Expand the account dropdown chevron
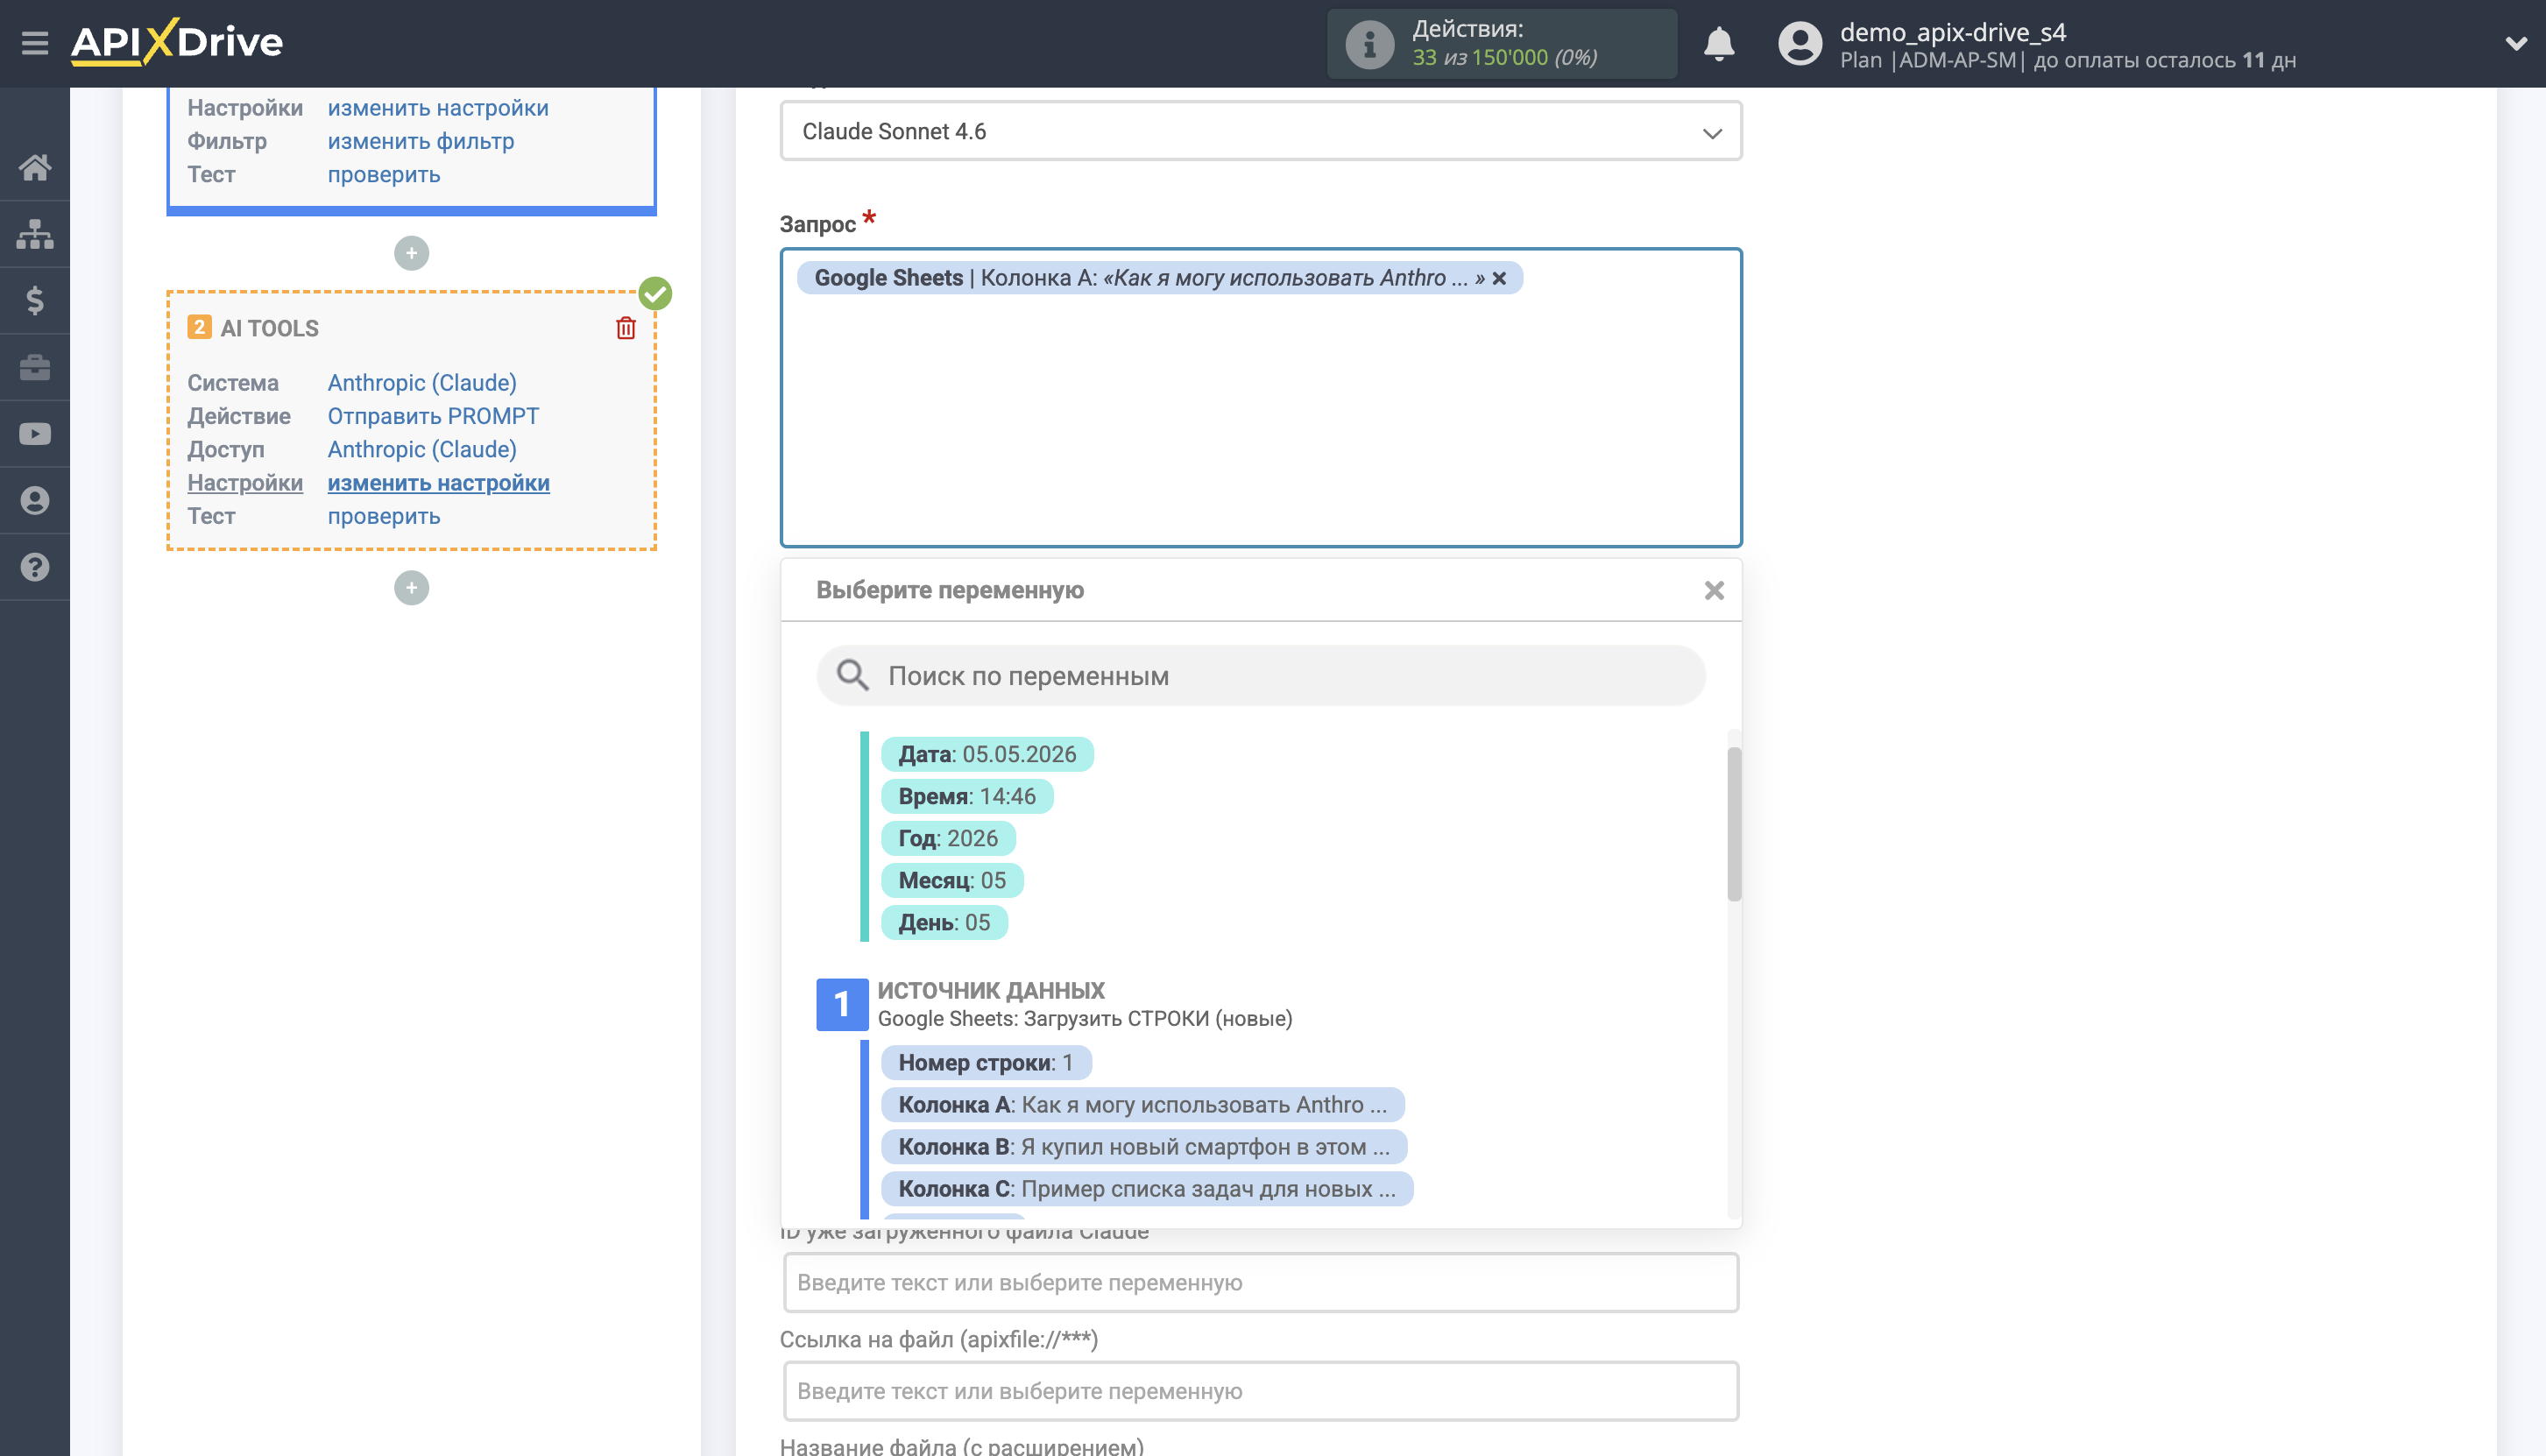The width and height of the screenshot is (2546, 1456). (x=2516, y=44)
